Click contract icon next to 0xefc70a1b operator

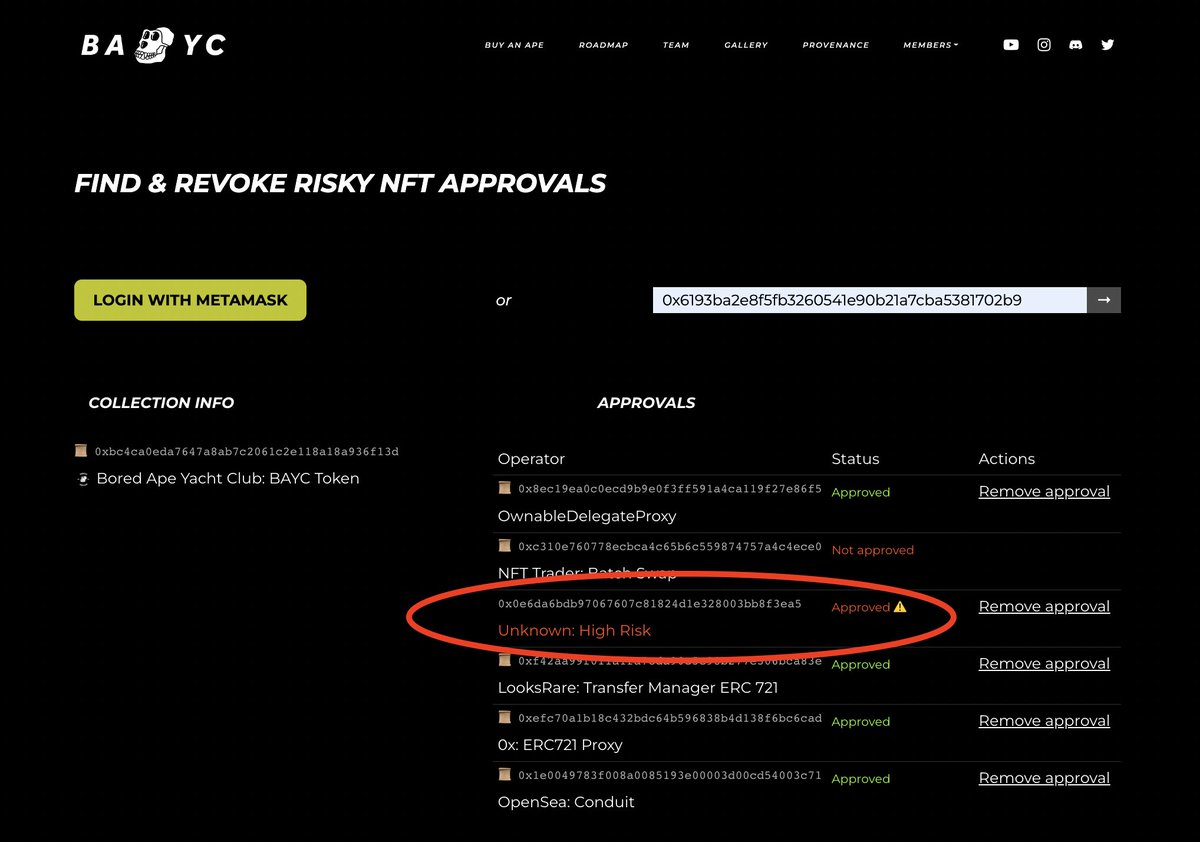coord(505,718)
